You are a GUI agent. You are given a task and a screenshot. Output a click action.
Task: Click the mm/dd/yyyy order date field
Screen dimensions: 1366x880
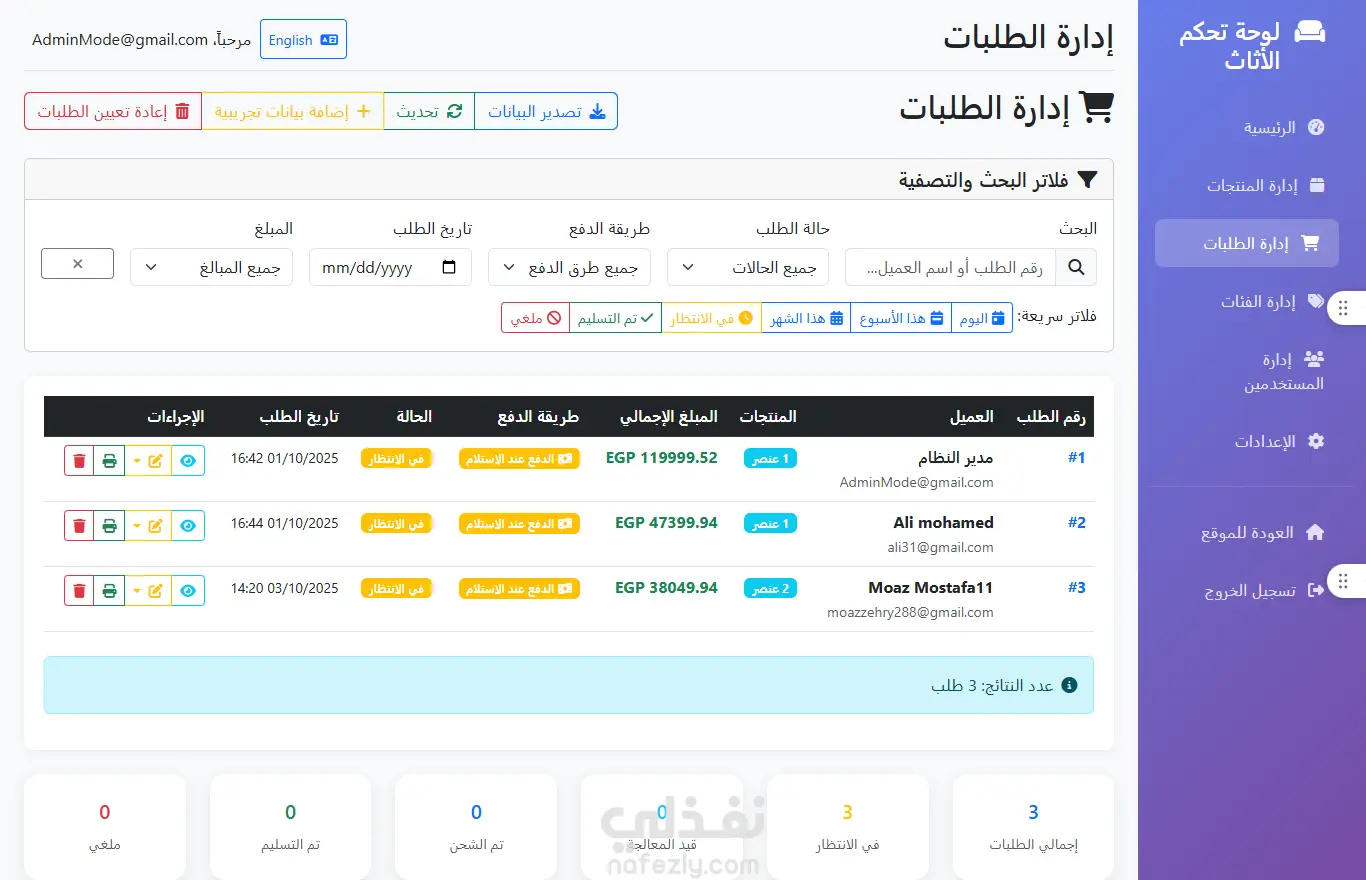coord(390,267)
